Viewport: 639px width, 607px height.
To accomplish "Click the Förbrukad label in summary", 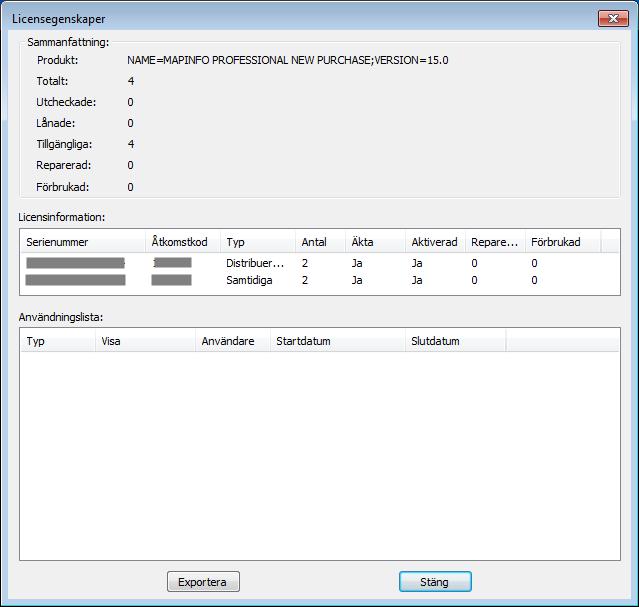I will [62, 187].
